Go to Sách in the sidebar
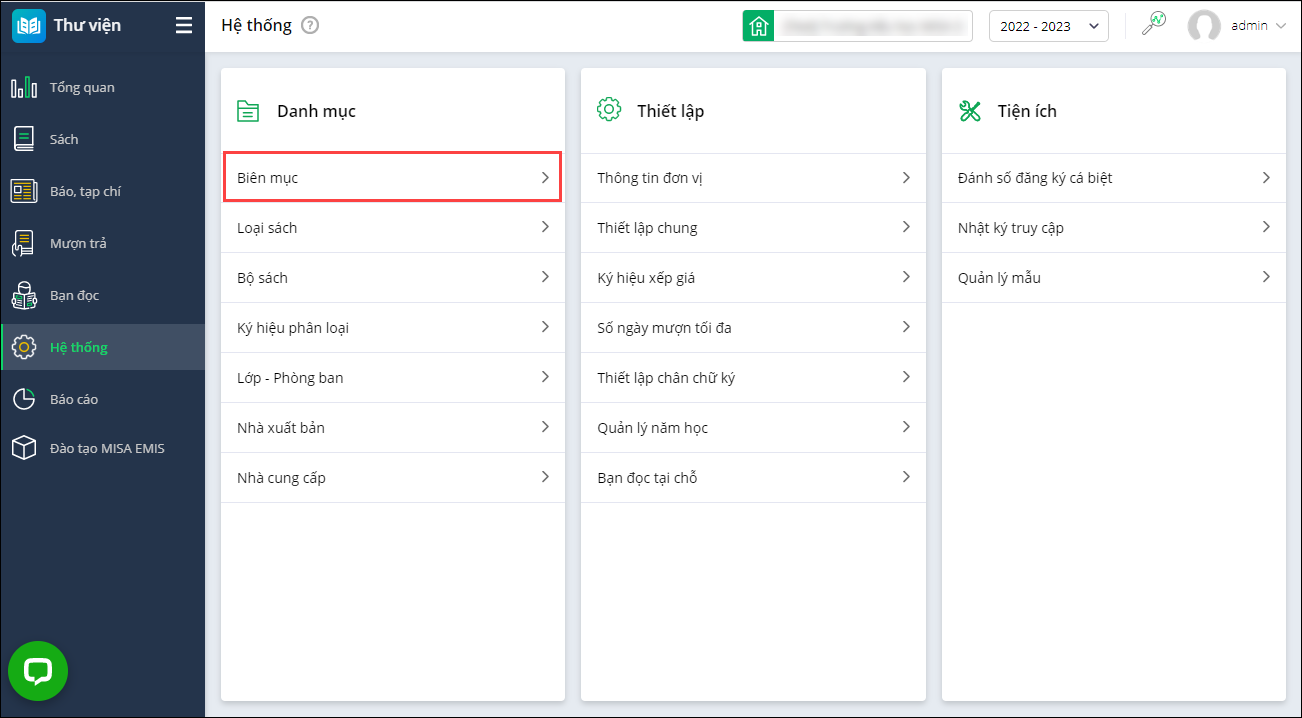 [64, 140]
